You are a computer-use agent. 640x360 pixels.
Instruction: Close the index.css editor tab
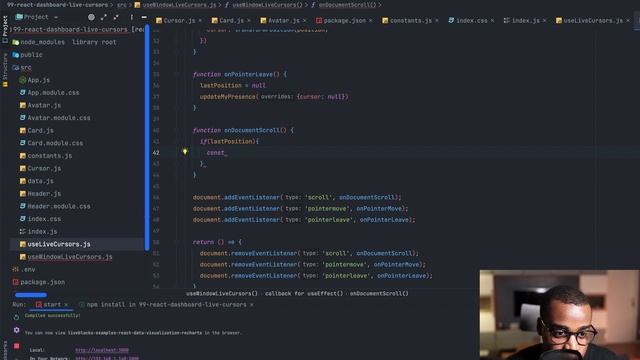(x=492, y=20)
